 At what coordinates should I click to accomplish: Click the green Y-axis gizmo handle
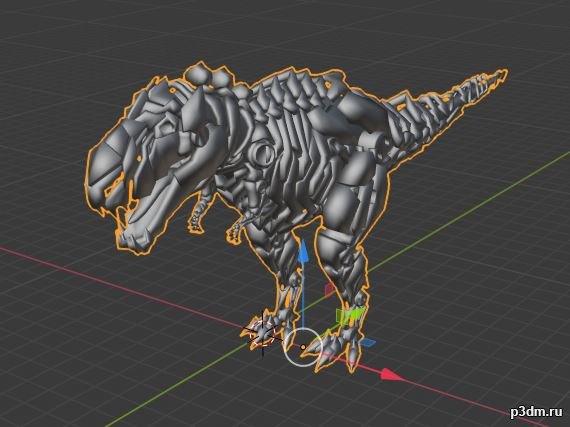[350, 315]
